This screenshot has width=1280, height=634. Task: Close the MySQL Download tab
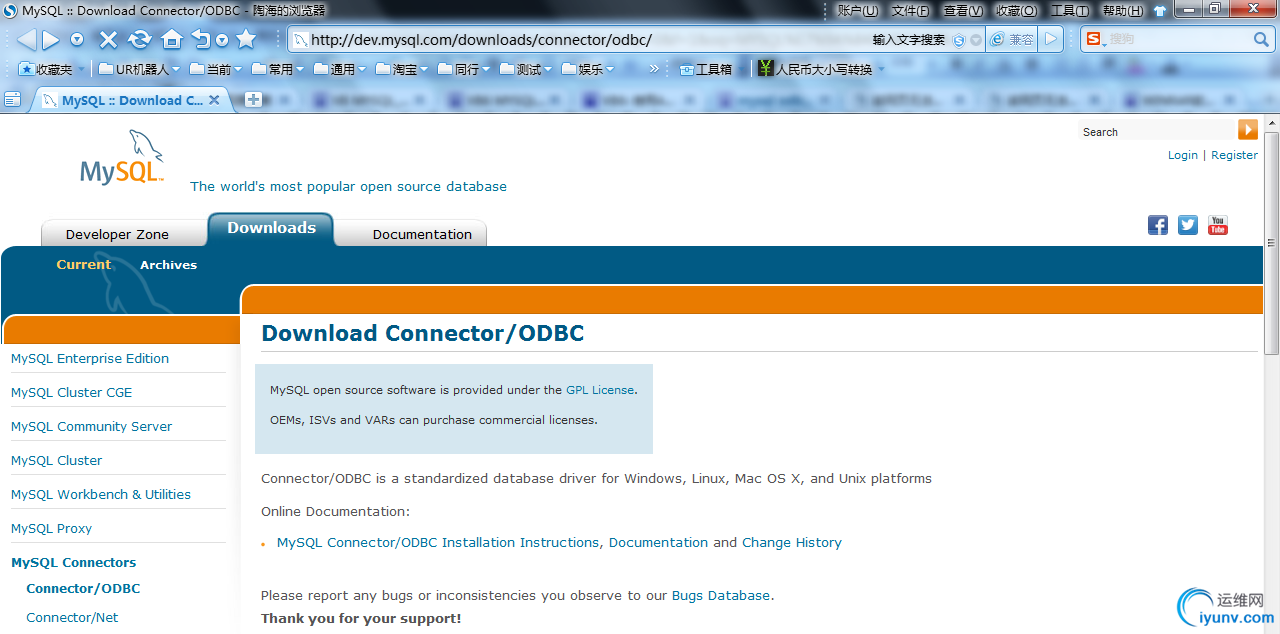tap(214, 100)
